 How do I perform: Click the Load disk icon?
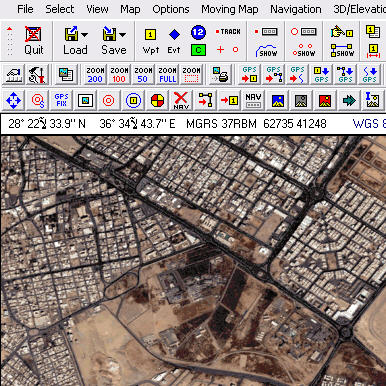pos(72,34)
